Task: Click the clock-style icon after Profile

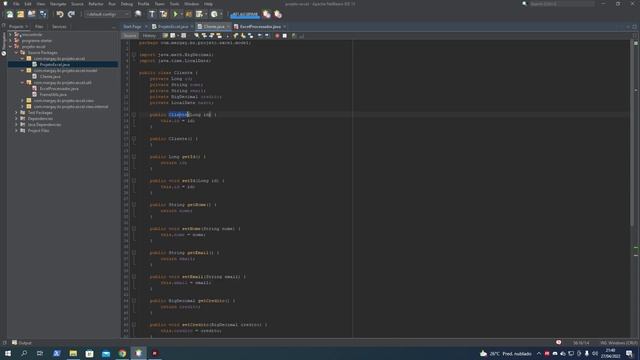Action: pos(214,14)
